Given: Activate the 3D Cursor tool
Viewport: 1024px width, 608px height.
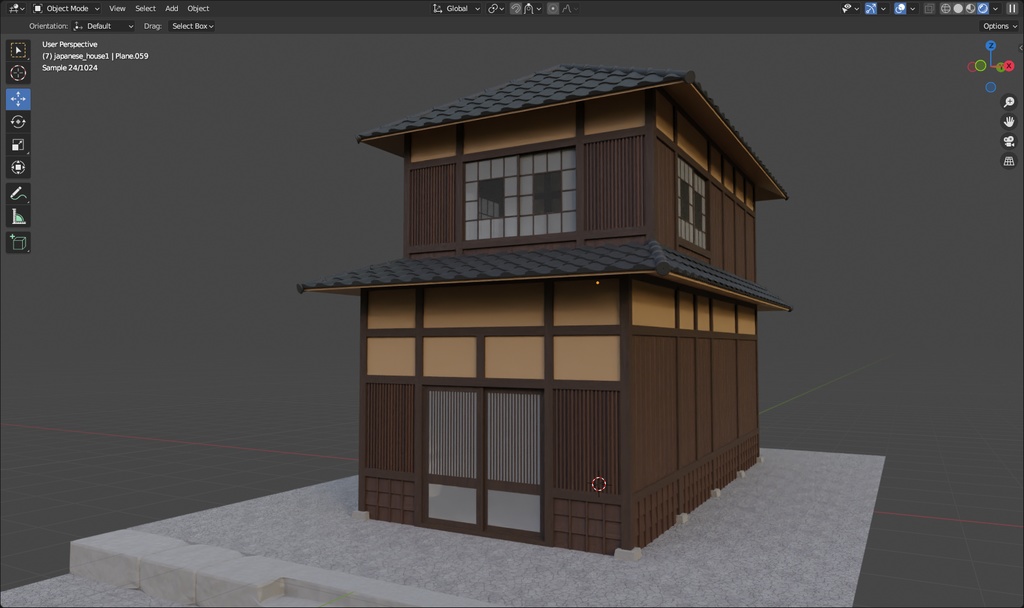Looking at the screenshot, I should 18,73.
